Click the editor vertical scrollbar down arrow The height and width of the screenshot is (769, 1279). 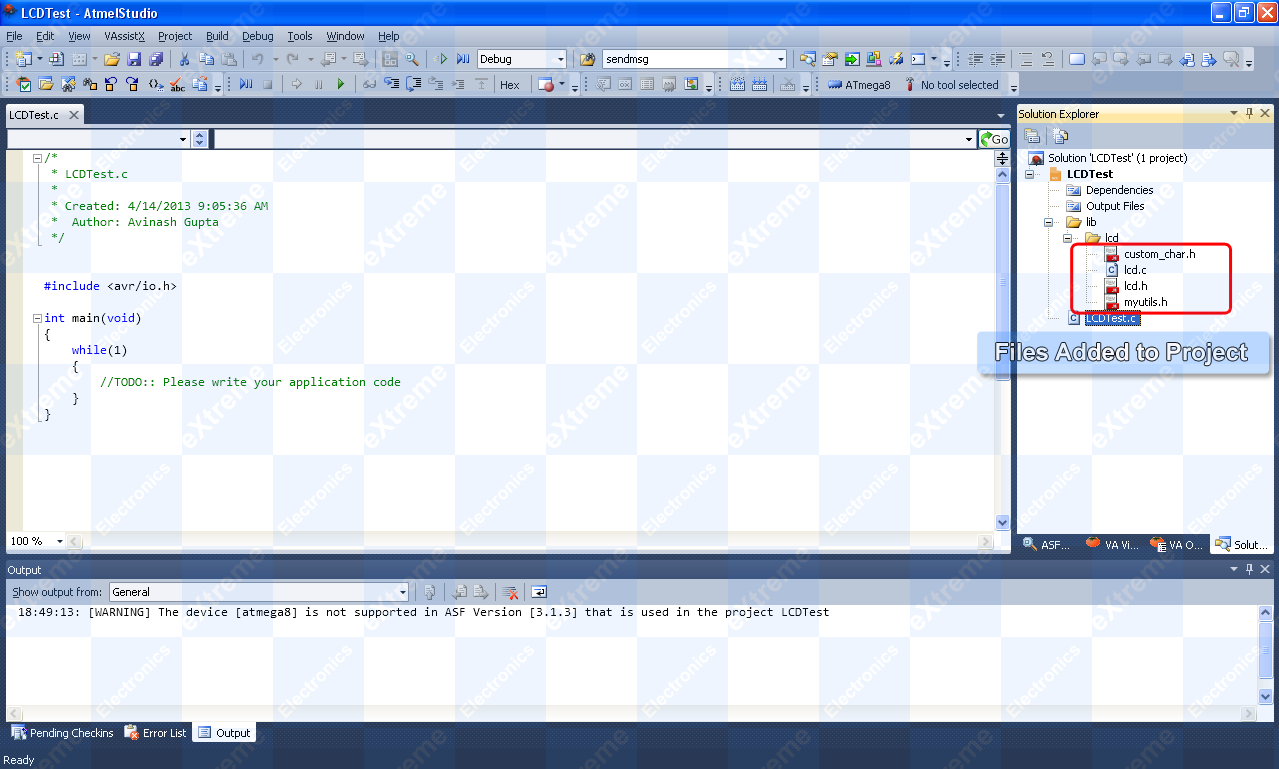tap(1003, 523)
